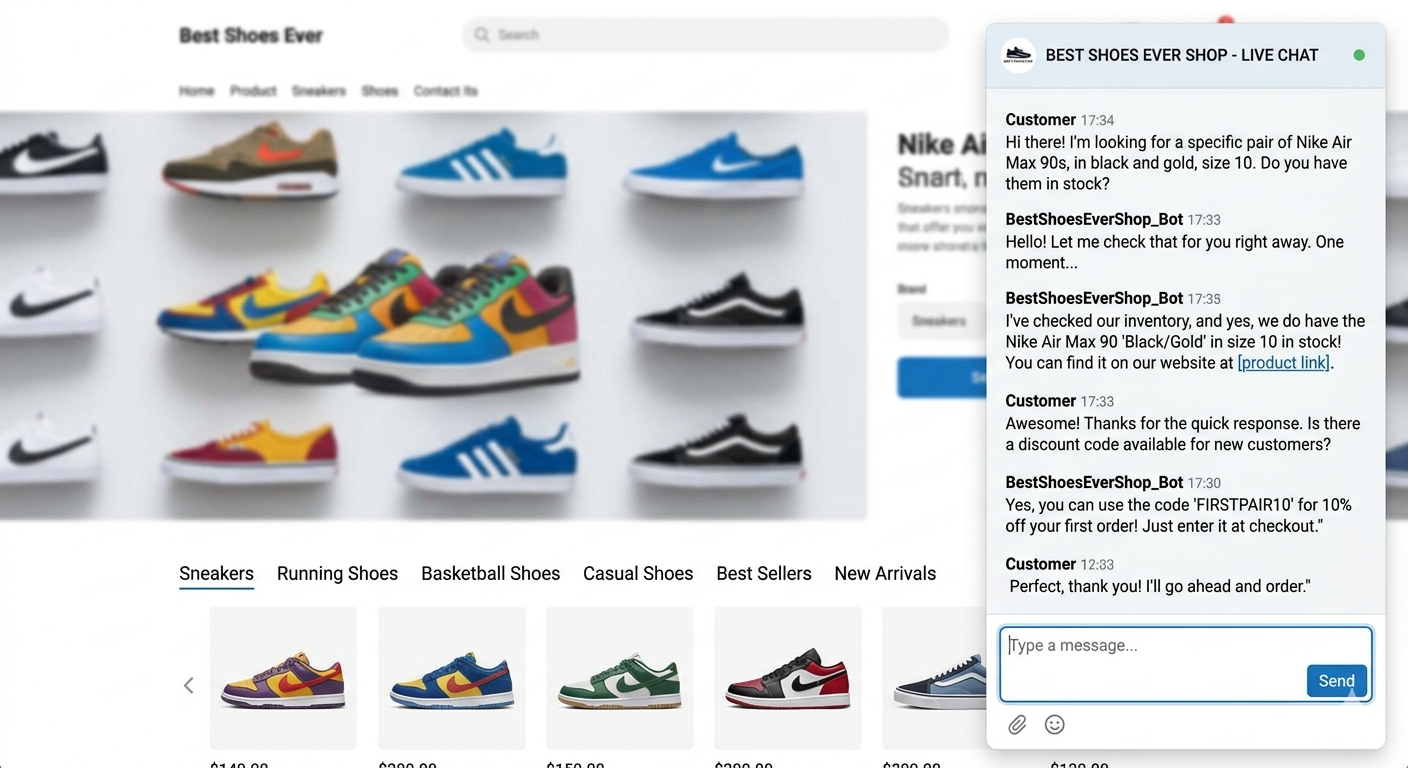The width and height of the screenshot is (1408, 768).
Task: Open the [product link] in chat
Action: pos(1283,363)
